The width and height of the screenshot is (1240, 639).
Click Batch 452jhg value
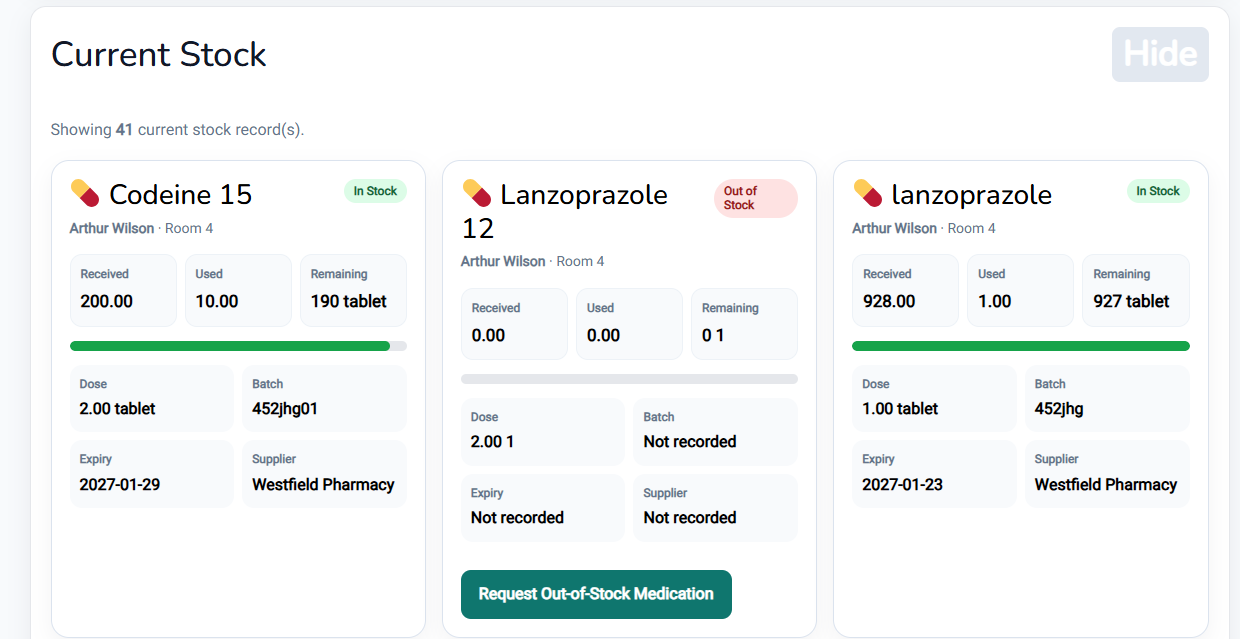click(1059, 408)
